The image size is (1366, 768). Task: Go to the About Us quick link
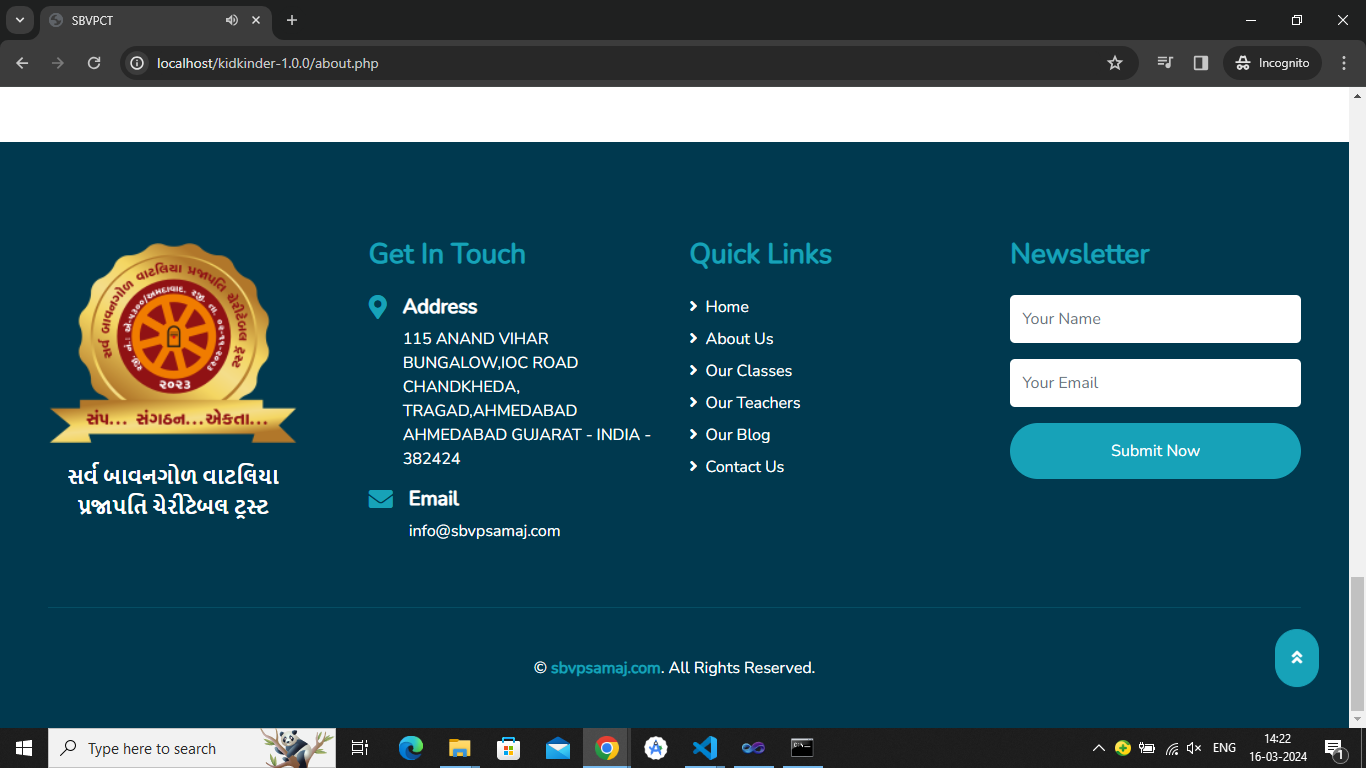(739, 339)
